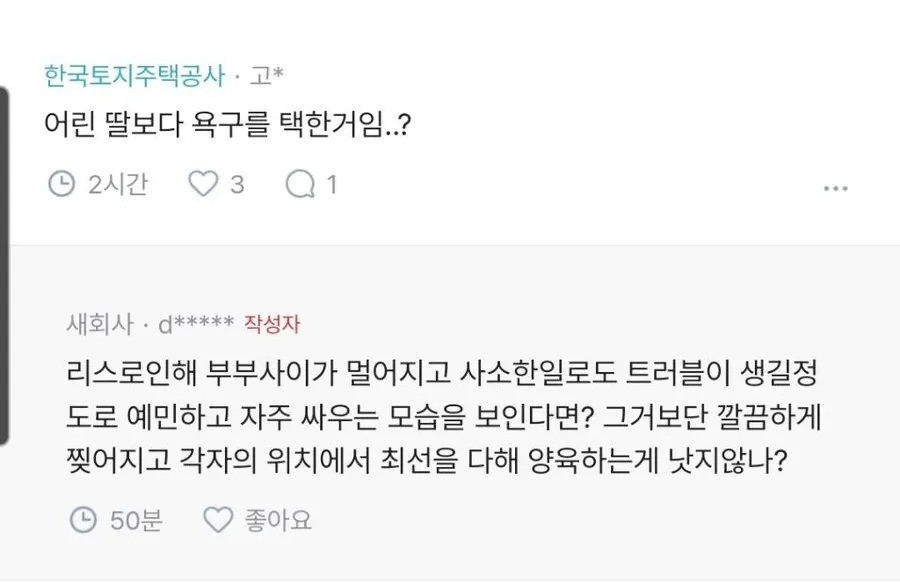900x583 pixels.
Task: Like the reply using its heart icon
Action: click(x=218, y=520)
